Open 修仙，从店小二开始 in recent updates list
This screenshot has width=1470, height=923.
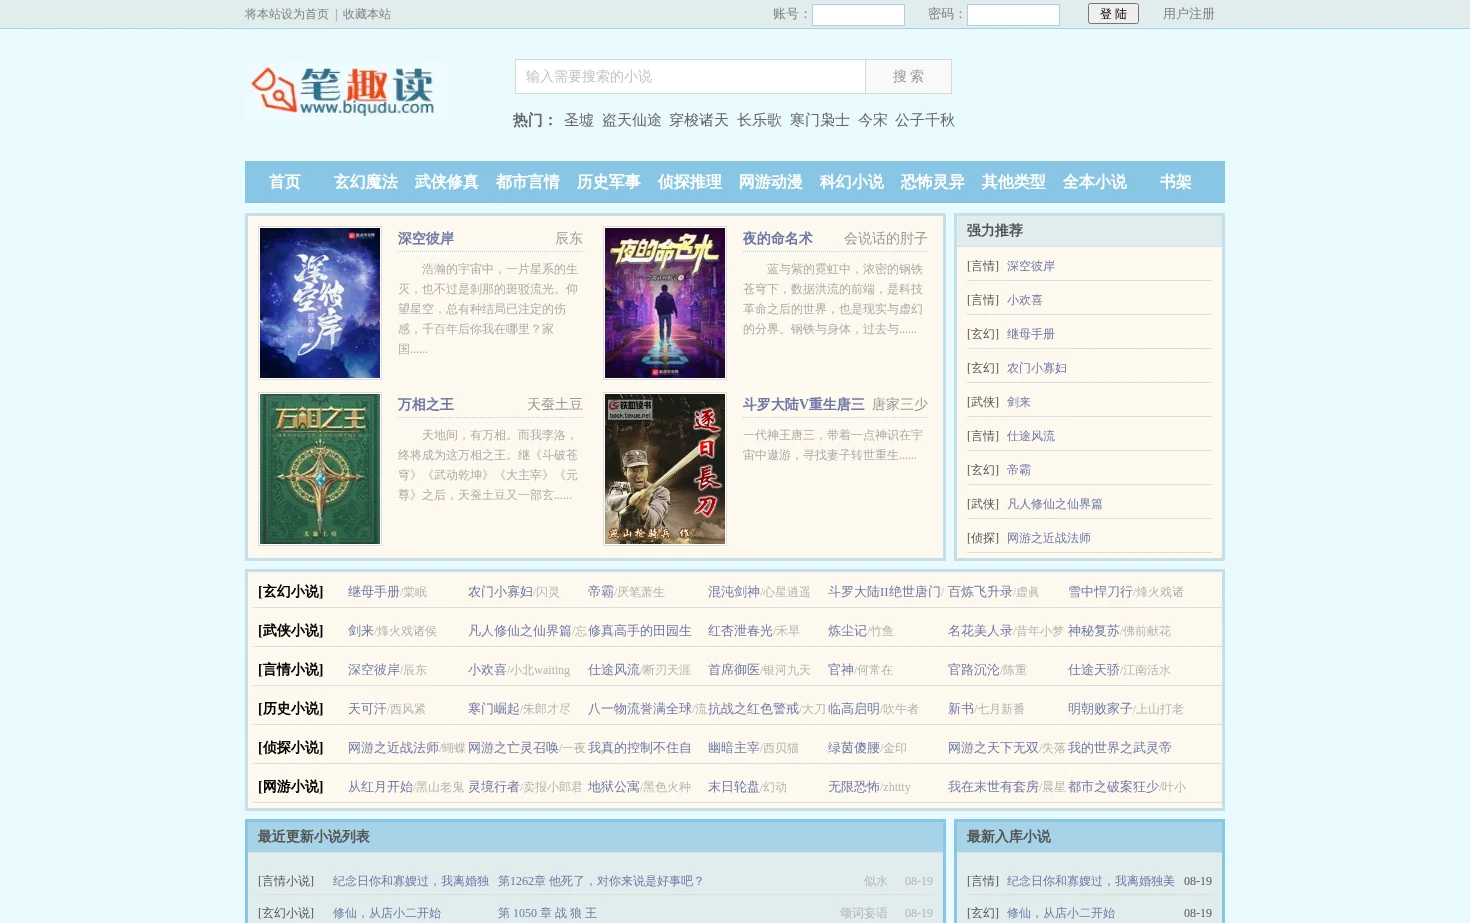tap(387, 913)
